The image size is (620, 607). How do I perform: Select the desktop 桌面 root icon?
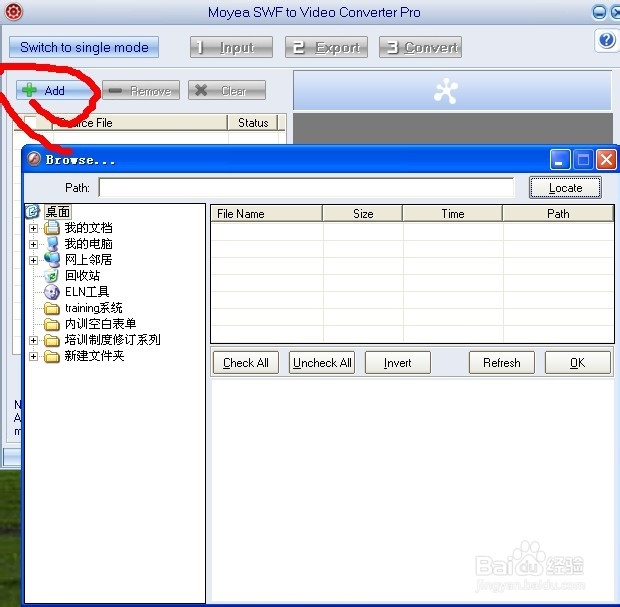32,212
